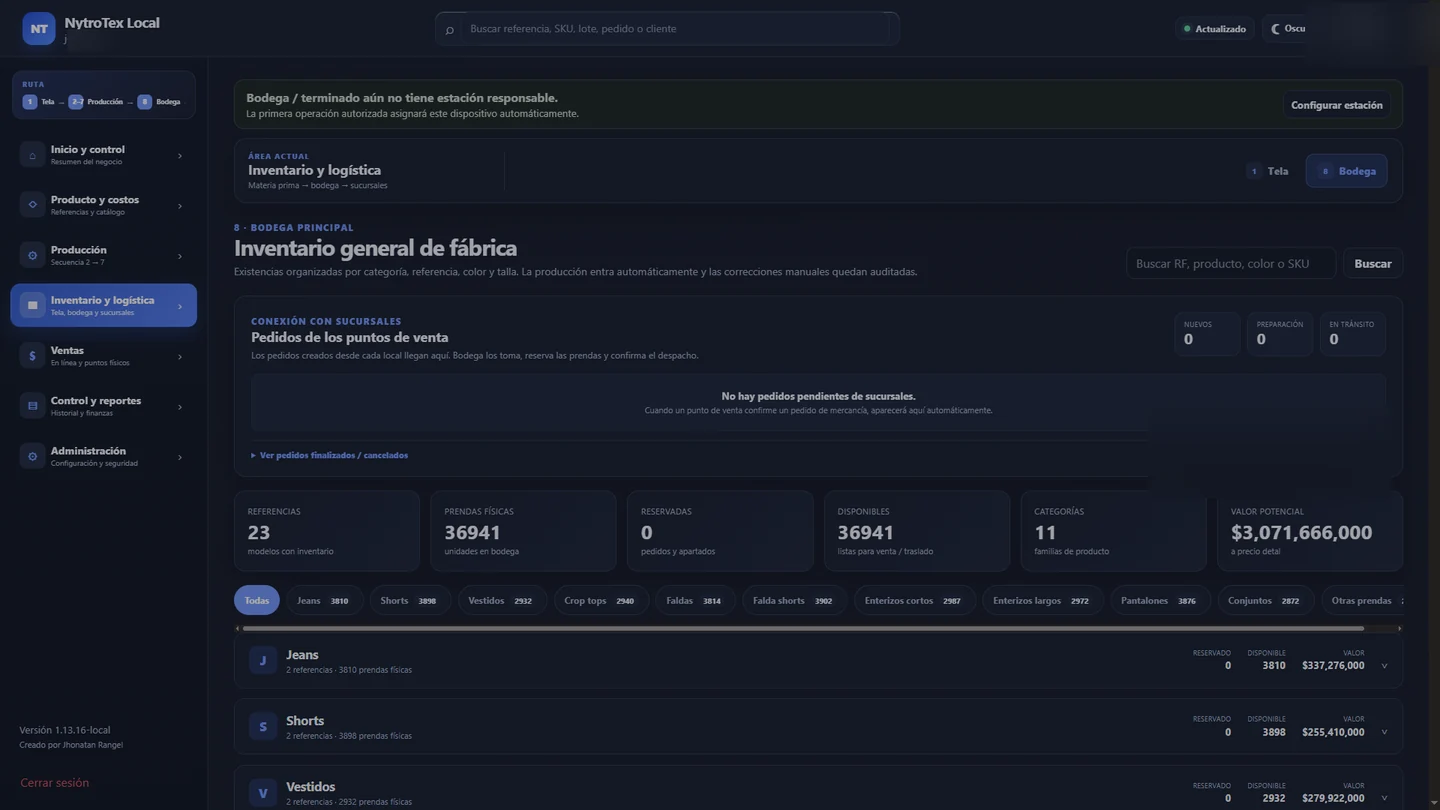Expand the Ventas submenu arrow

(x=180, y=357)
